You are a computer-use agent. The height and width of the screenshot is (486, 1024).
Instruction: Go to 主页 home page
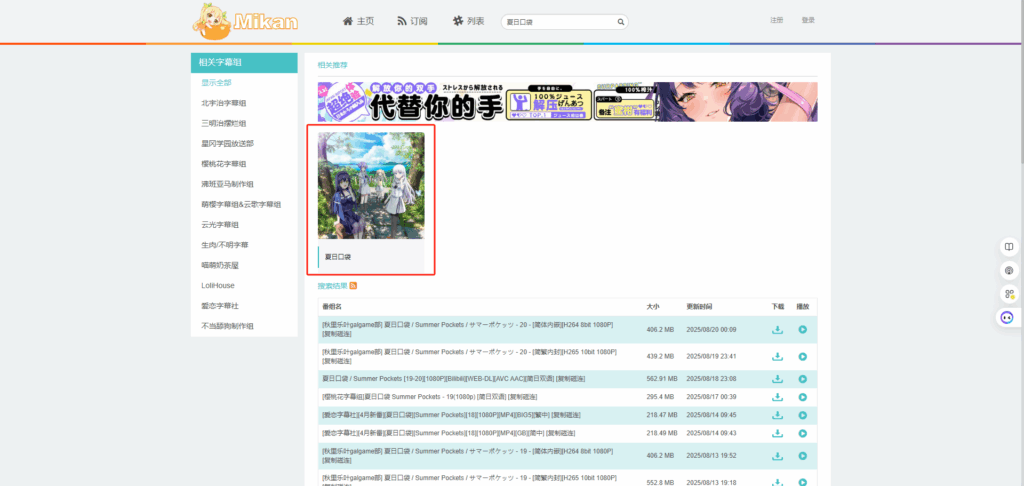359,21
